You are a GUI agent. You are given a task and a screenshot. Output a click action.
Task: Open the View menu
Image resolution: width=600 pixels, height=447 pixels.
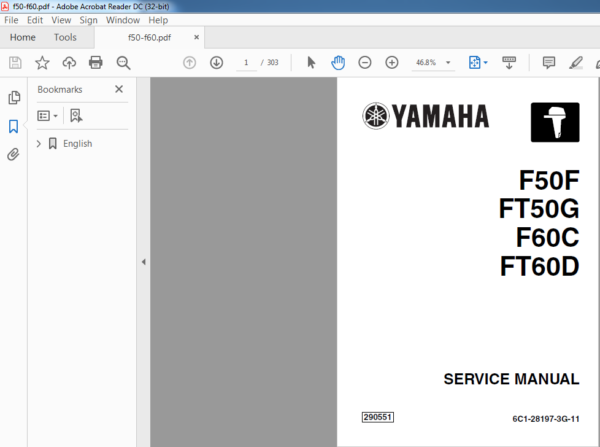point(61,20)
